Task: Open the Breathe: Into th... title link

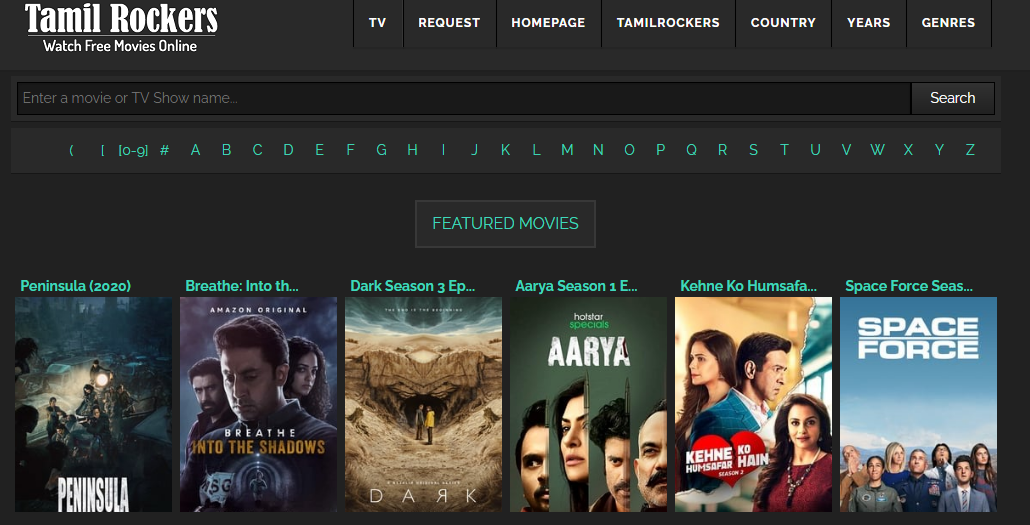Action: tap(242, 286)
